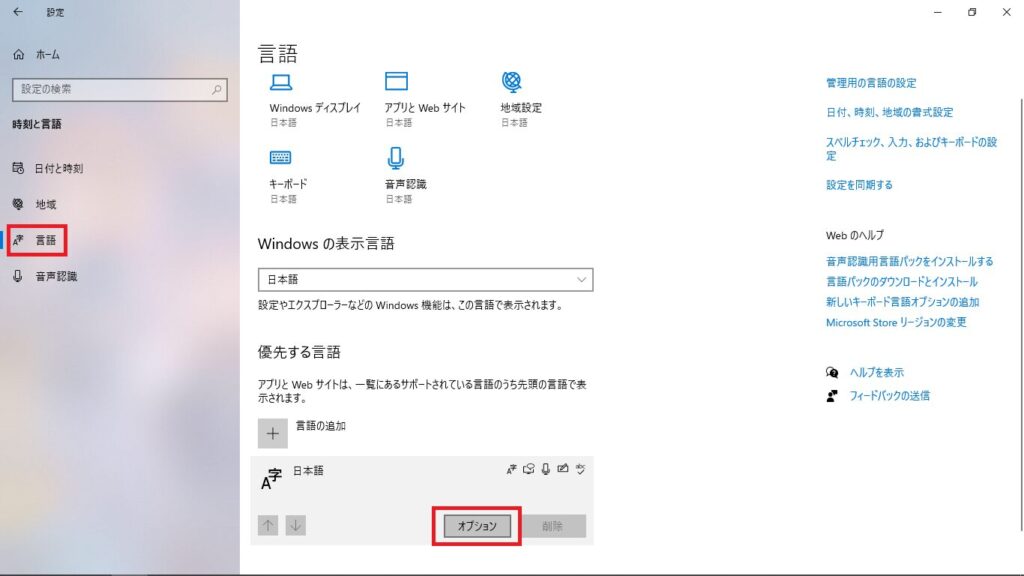The image size is (1024, 576).
Task: Click the text-to-speech feature icon on 日本語 row
Action: coord(528,469)
